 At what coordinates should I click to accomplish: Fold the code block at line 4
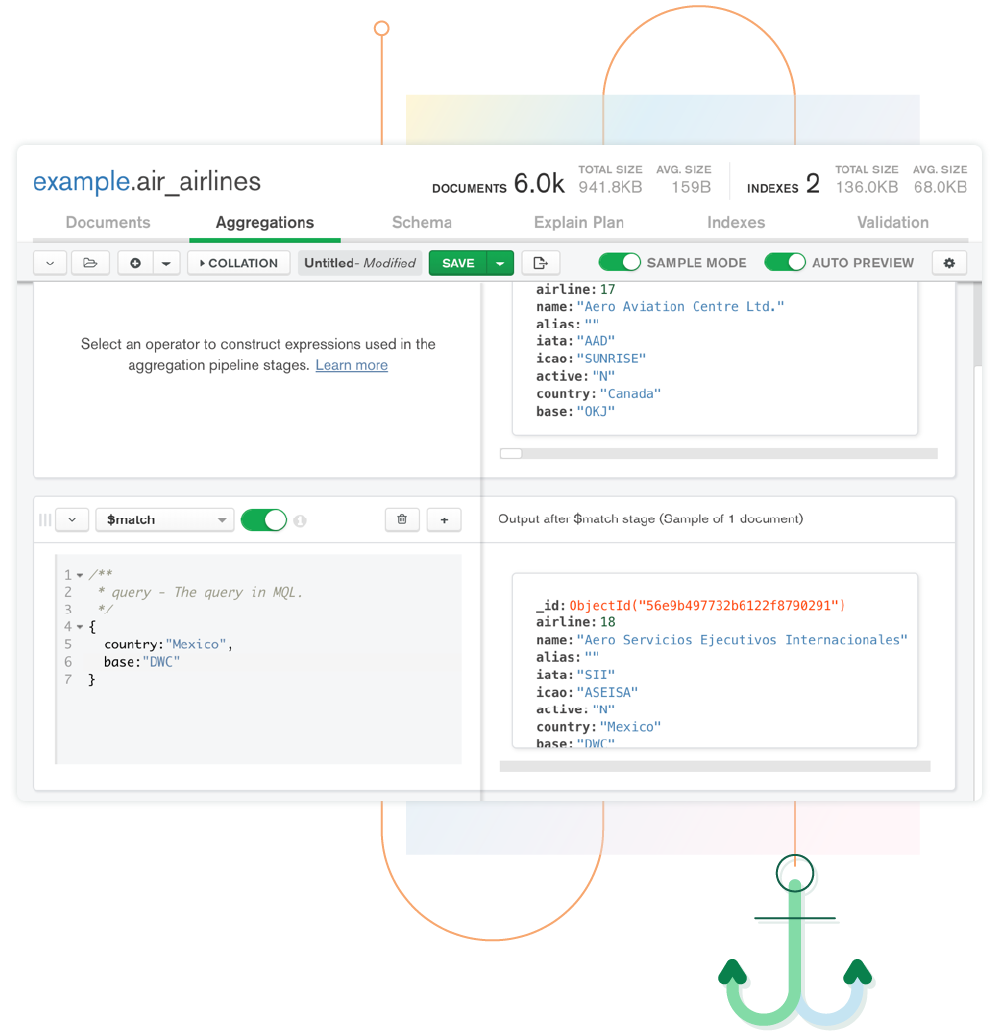pyautogui.click(x=80, y=626)
